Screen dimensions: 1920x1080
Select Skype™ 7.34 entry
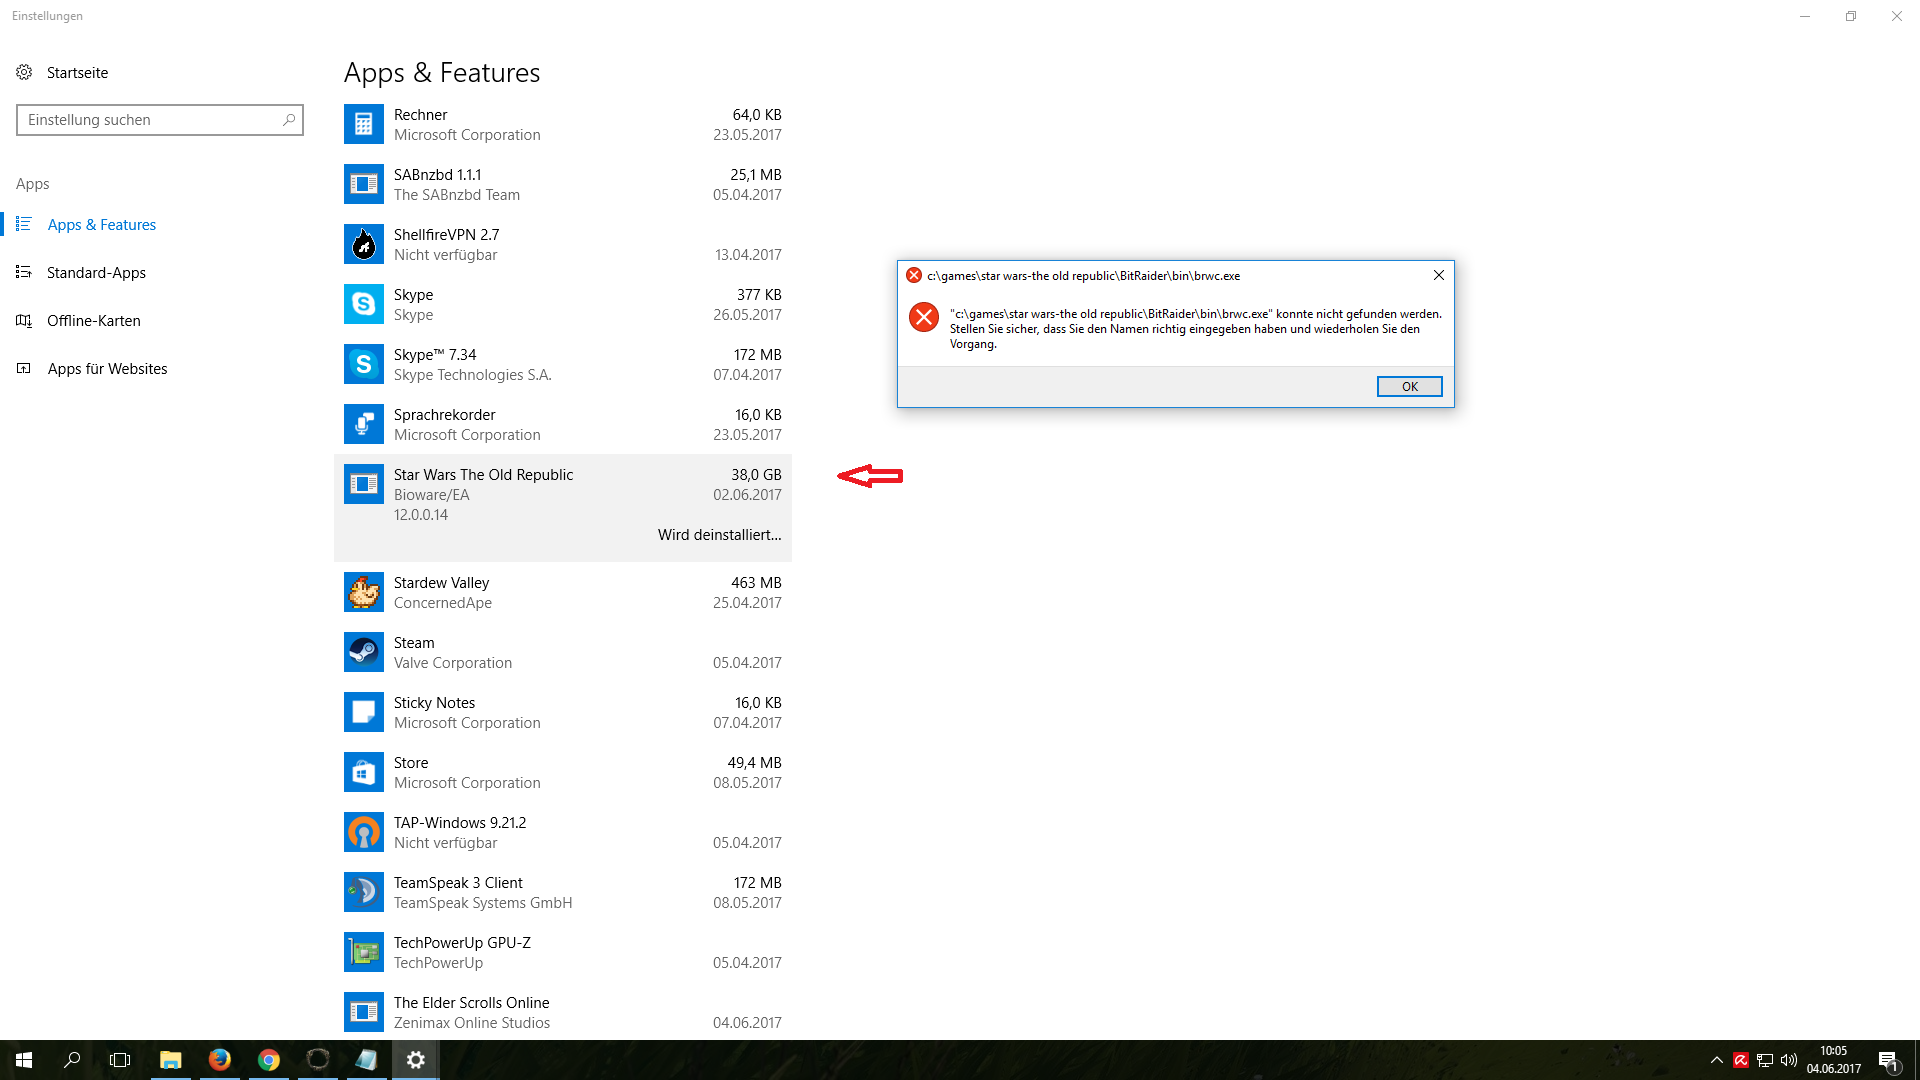click(x=563, y=364)
